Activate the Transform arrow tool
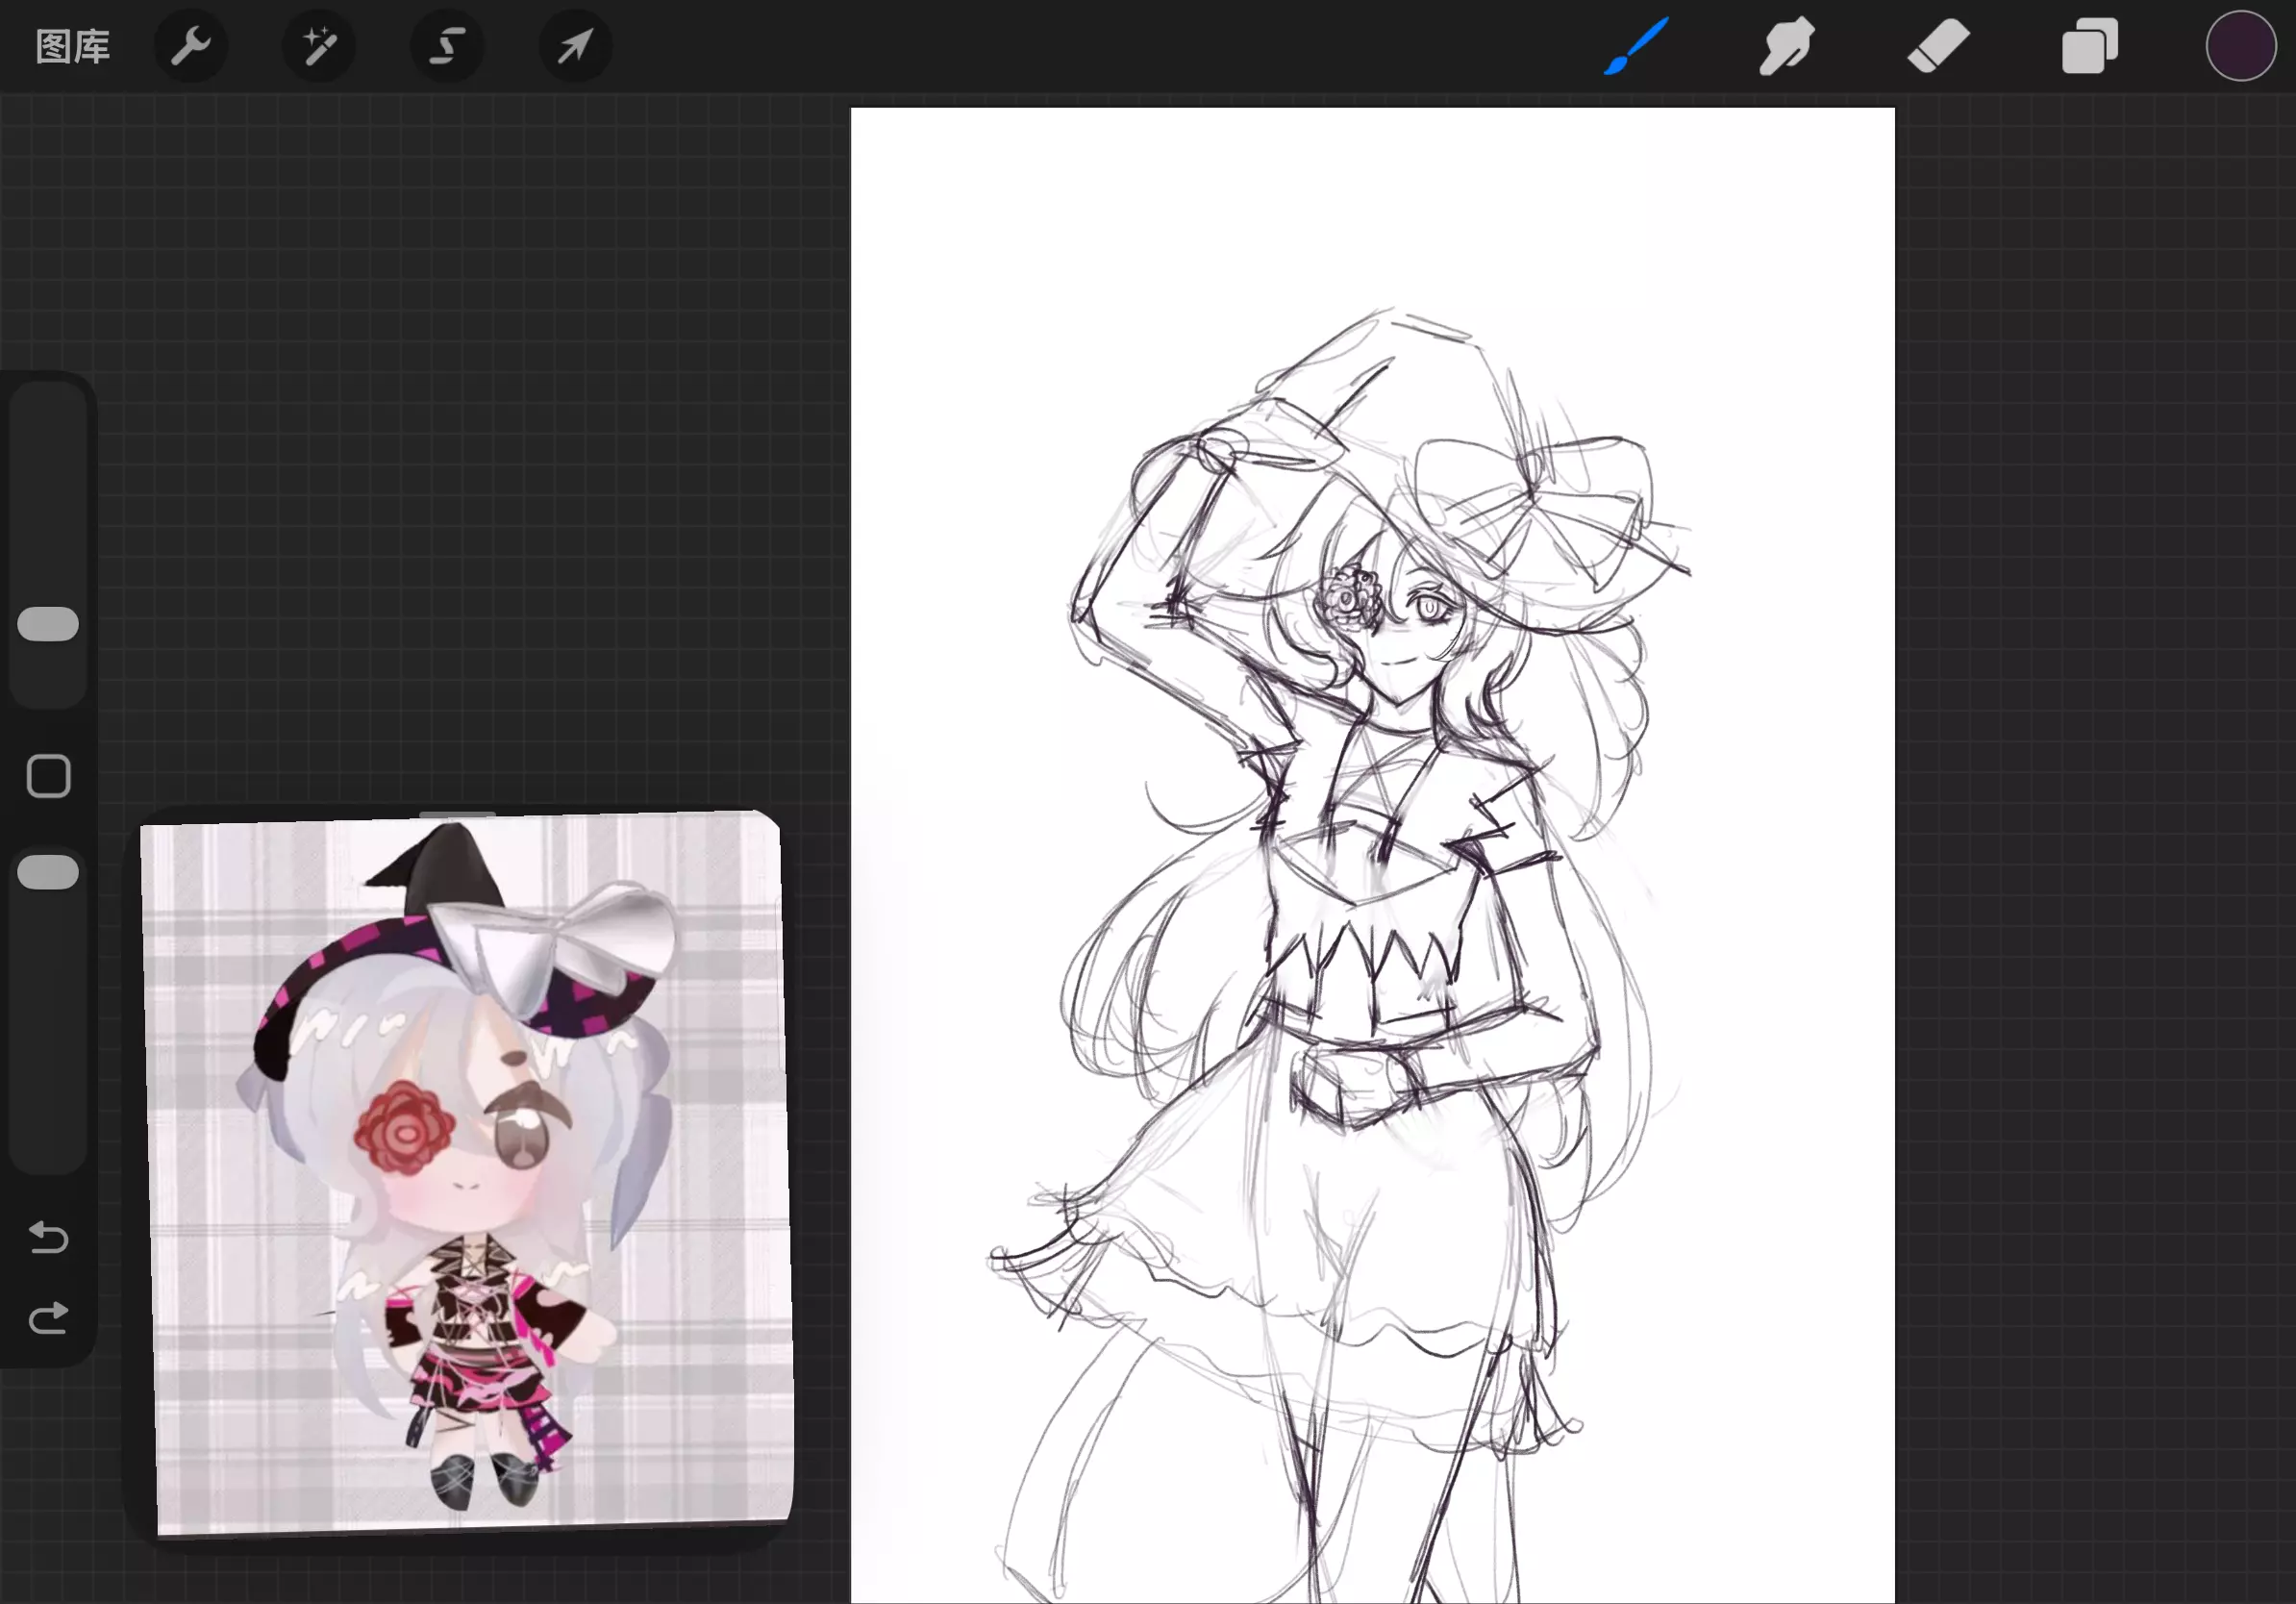The height and width of the screenshot is (1604, 2296). [575, 46]
